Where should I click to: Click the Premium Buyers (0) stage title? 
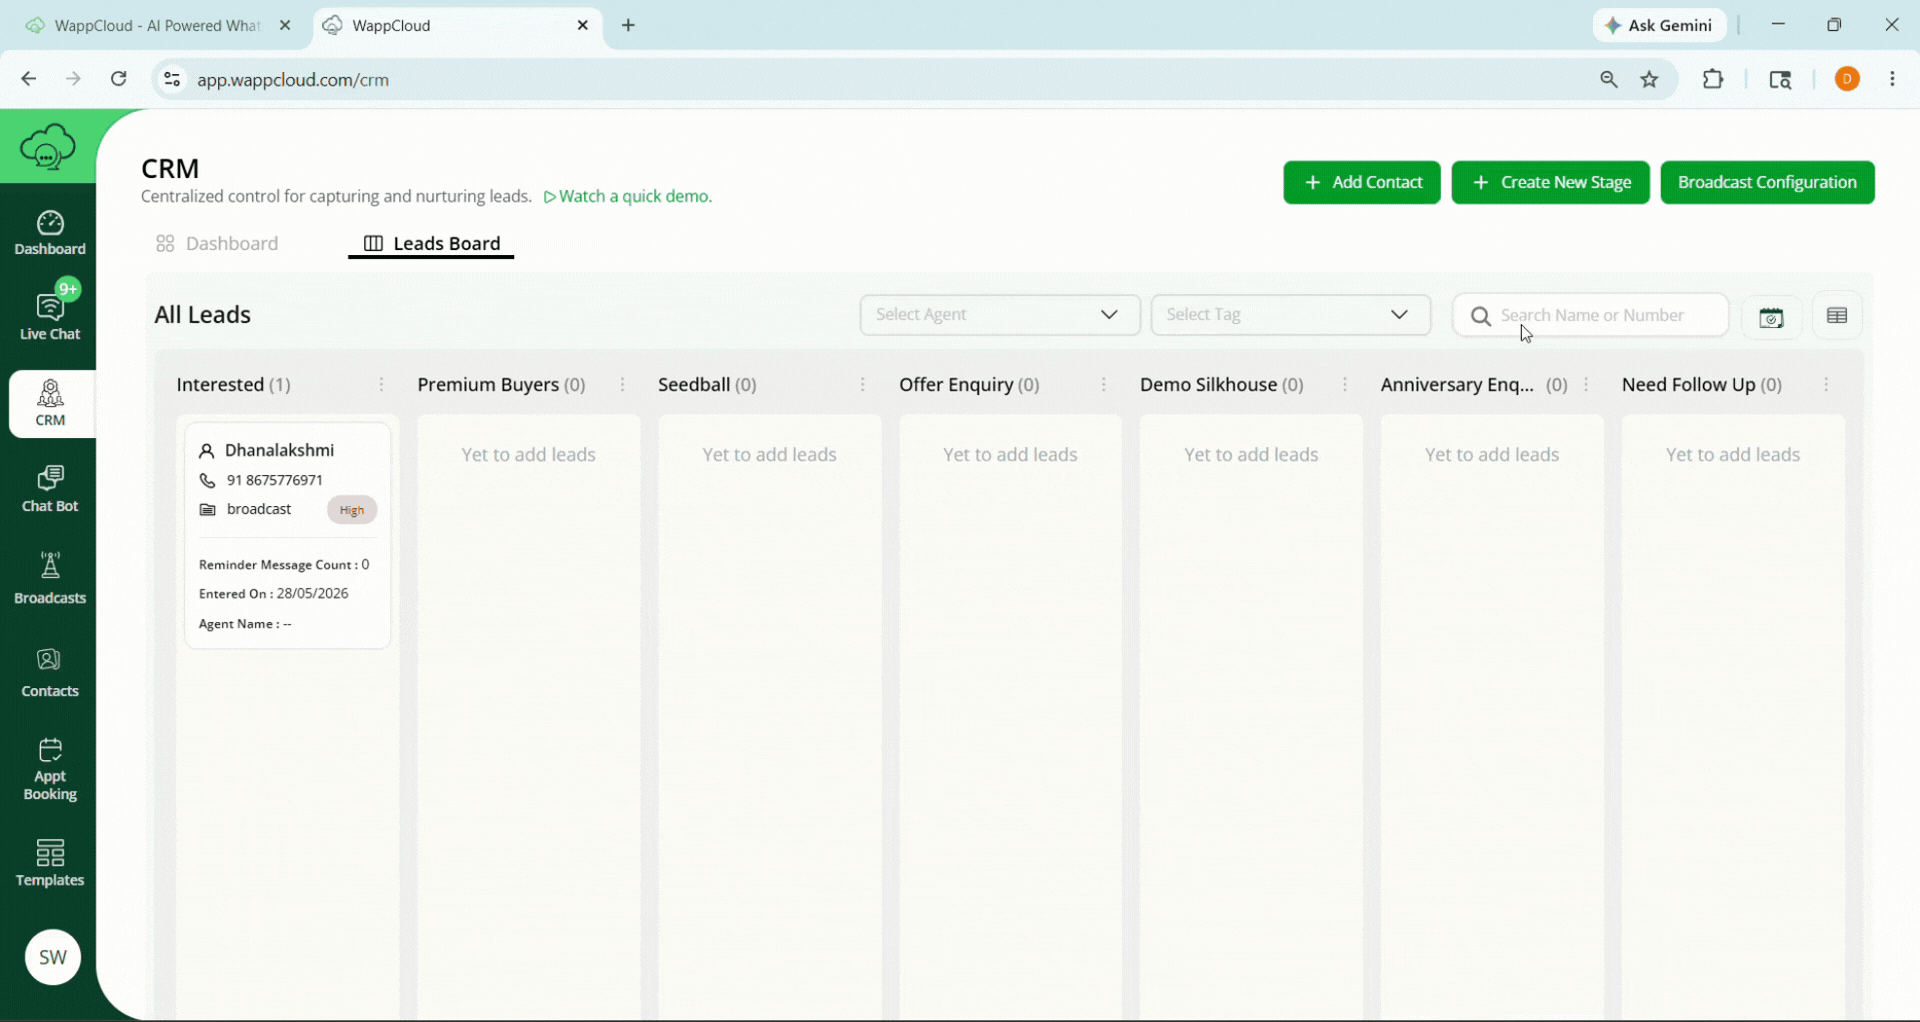tap(501, 385)
